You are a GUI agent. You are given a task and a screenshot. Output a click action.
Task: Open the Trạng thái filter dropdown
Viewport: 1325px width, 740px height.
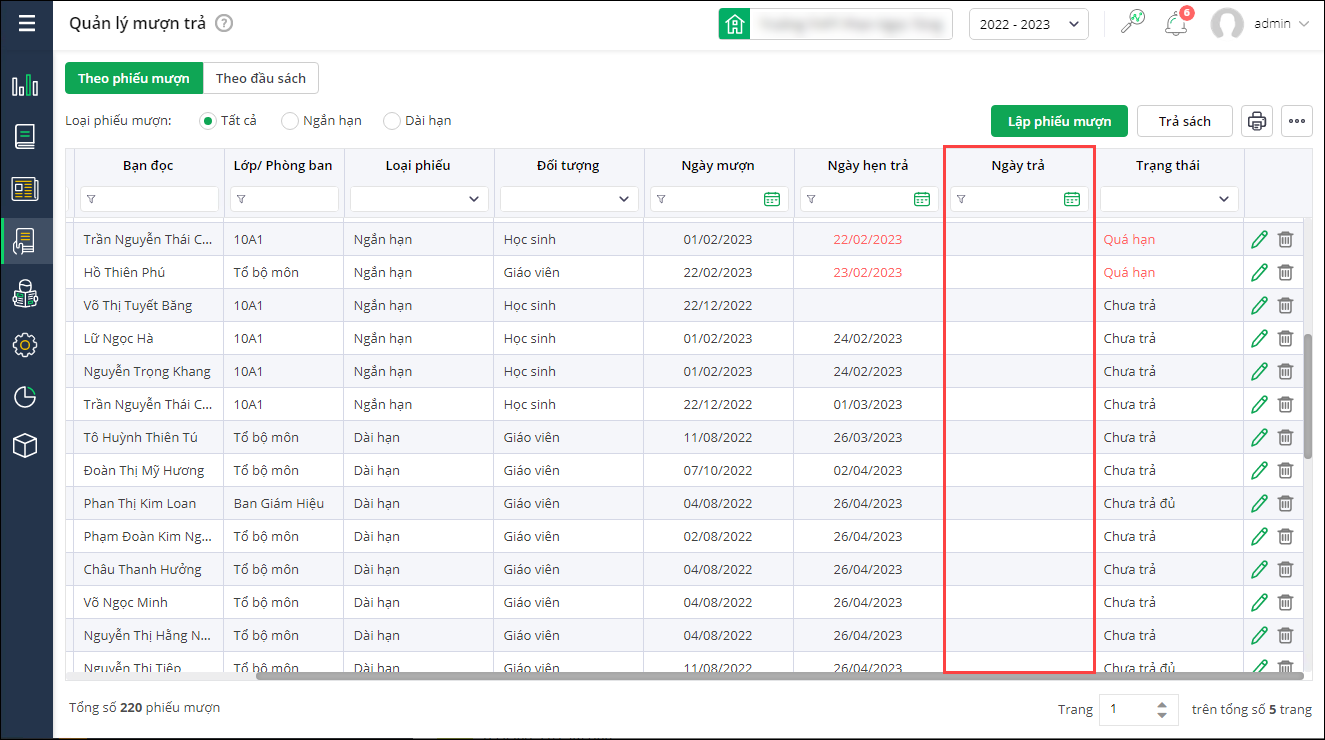point(1169,199)
